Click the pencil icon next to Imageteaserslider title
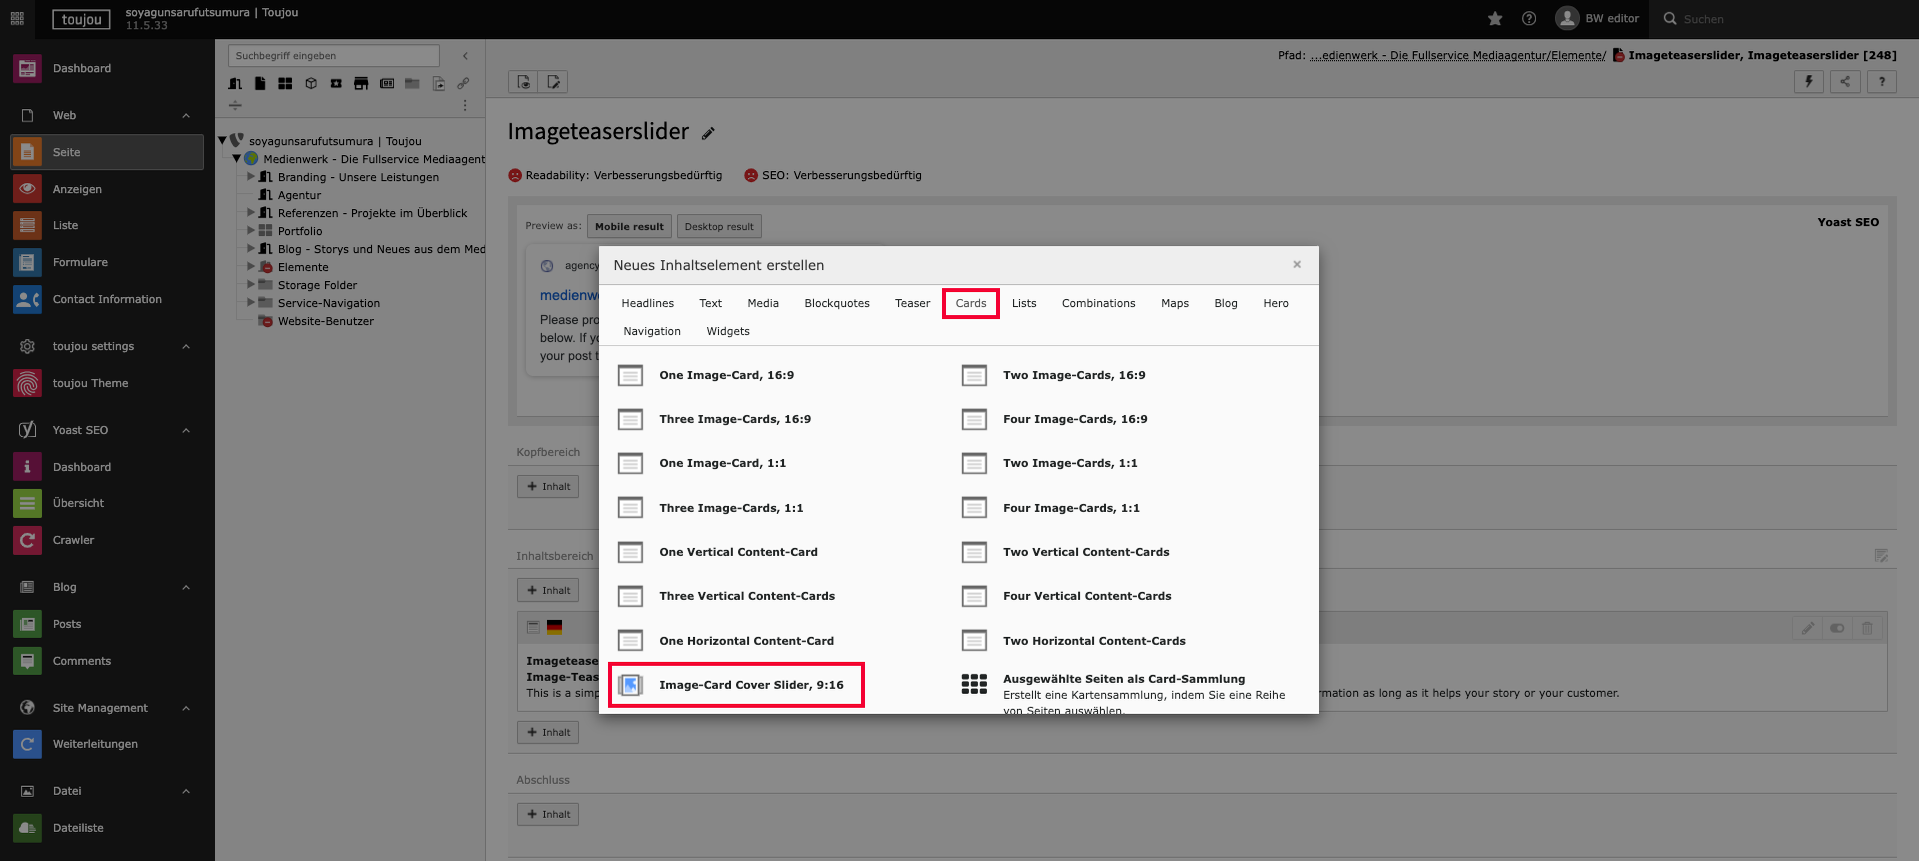The image size is (1919, 861). click(x=708, y=134)
